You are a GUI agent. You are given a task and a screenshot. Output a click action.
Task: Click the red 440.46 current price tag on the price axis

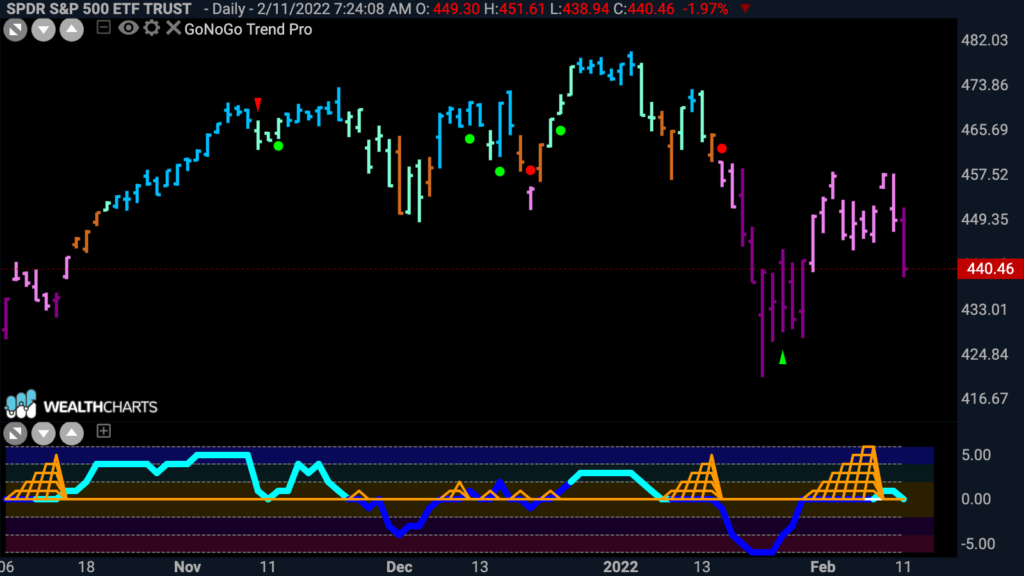click(990, 268)
